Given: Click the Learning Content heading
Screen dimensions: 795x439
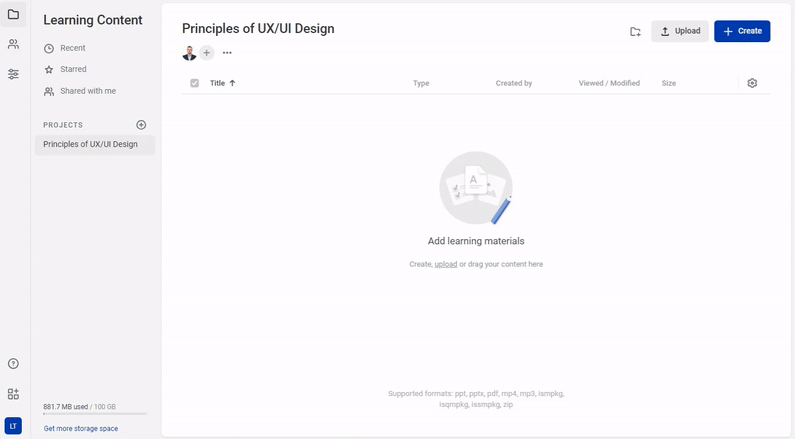Looking at the screenshot, I should [93, 20].
